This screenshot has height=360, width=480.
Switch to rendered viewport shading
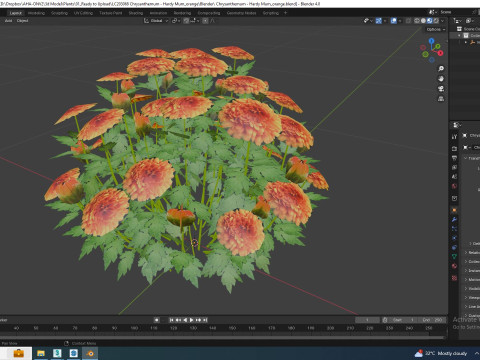(x=436, y=21)
